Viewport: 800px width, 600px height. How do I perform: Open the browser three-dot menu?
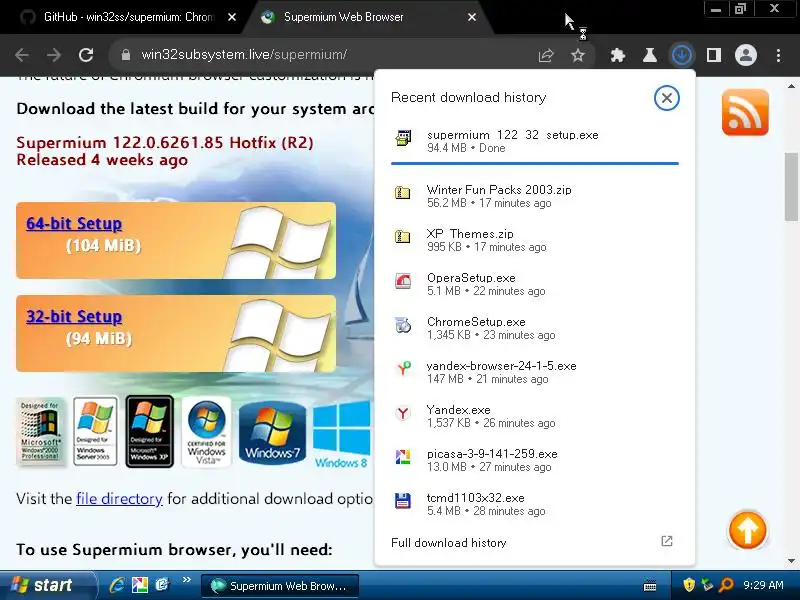tap(778, 55)
